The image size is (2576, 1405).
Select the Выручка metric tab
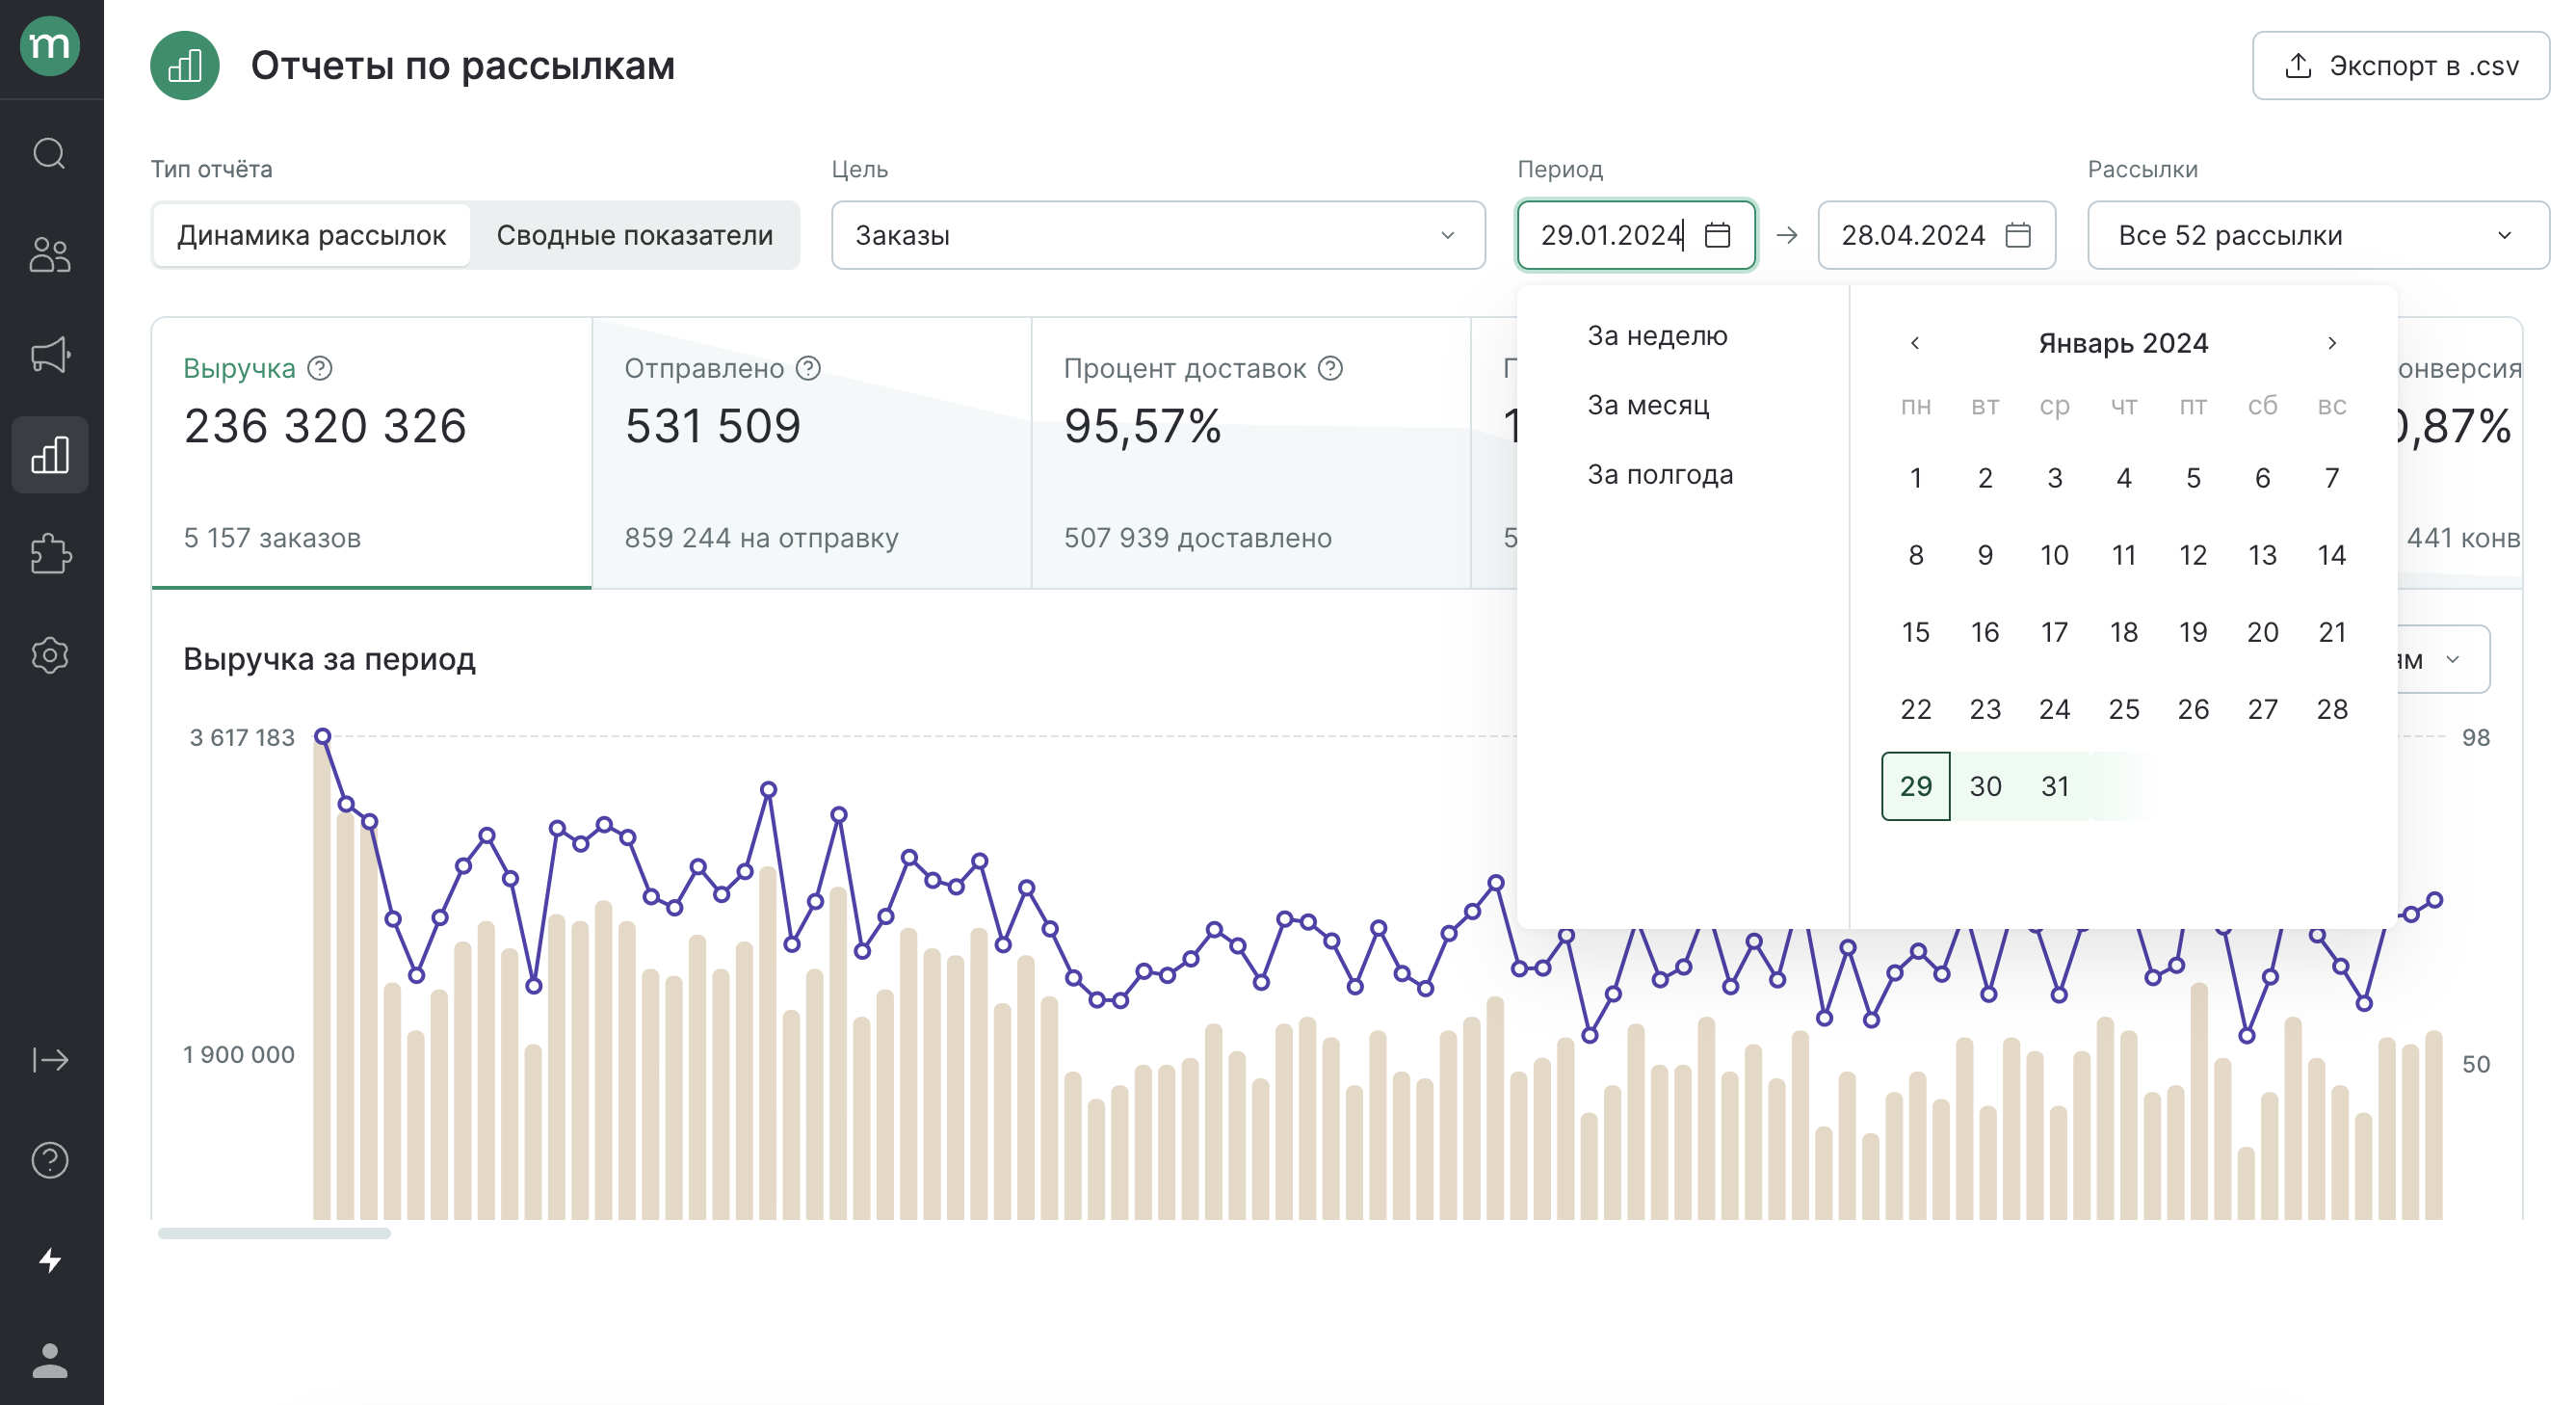tap(372, 453)
